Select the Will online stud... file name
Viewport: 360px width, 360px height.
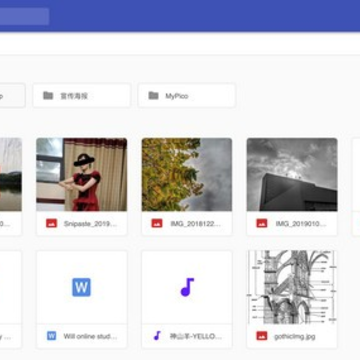[x=90, y=336]
